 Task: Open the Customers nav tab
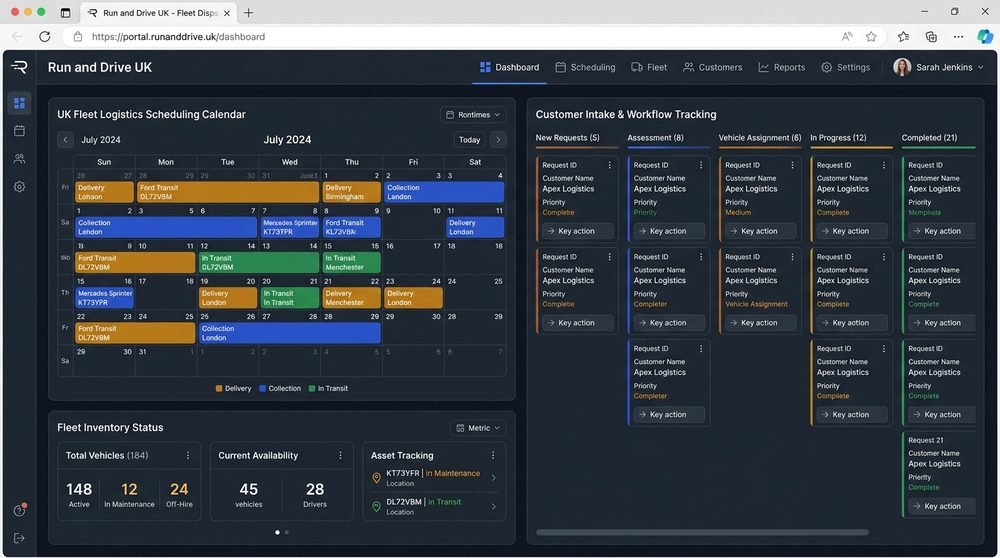pyautogui.click(x=712, y=67)
